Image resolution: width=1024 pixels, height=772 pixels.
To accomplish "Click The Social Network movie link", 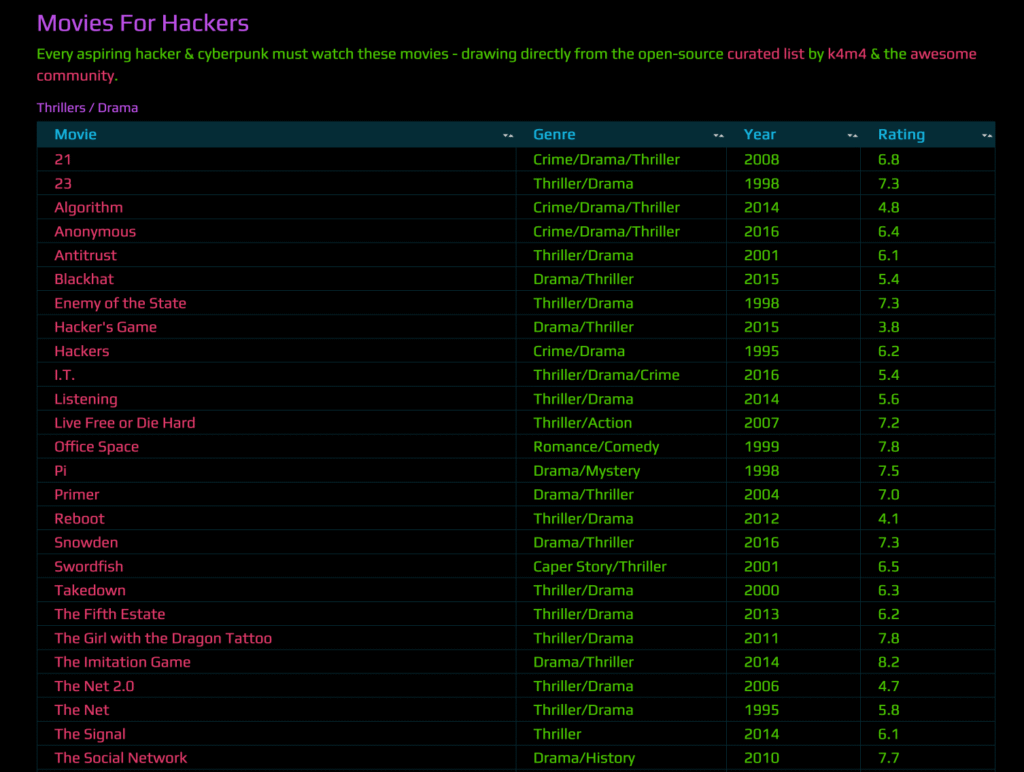I will point(121,758).
